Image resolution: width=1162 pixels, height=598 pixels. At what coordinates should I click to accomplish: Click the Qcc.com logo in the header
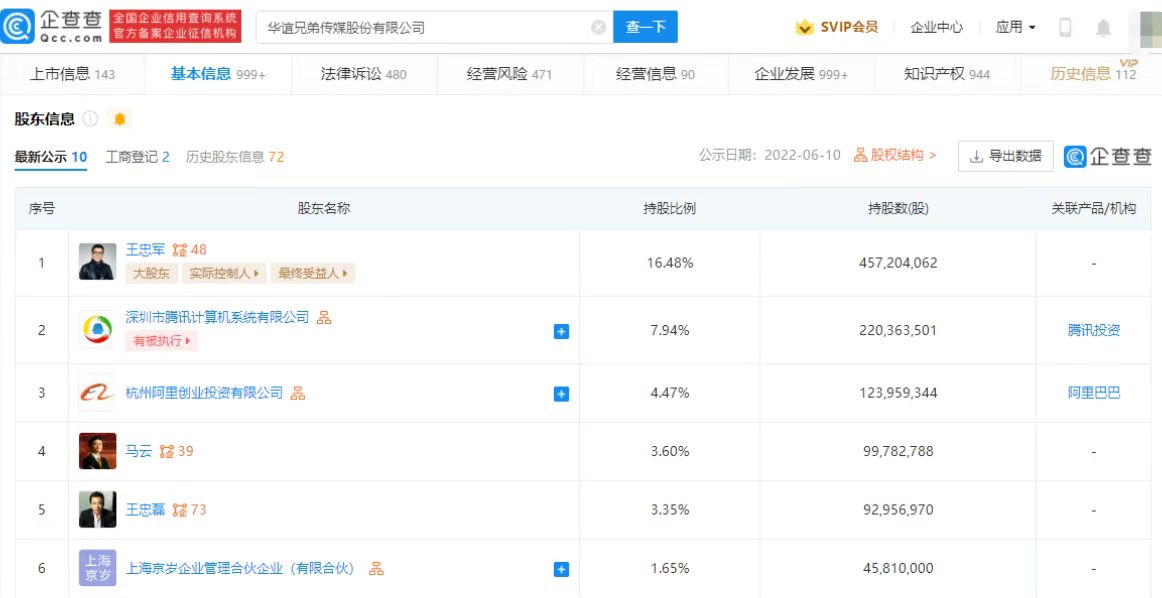pyautogui.click(x=52, y=27)
